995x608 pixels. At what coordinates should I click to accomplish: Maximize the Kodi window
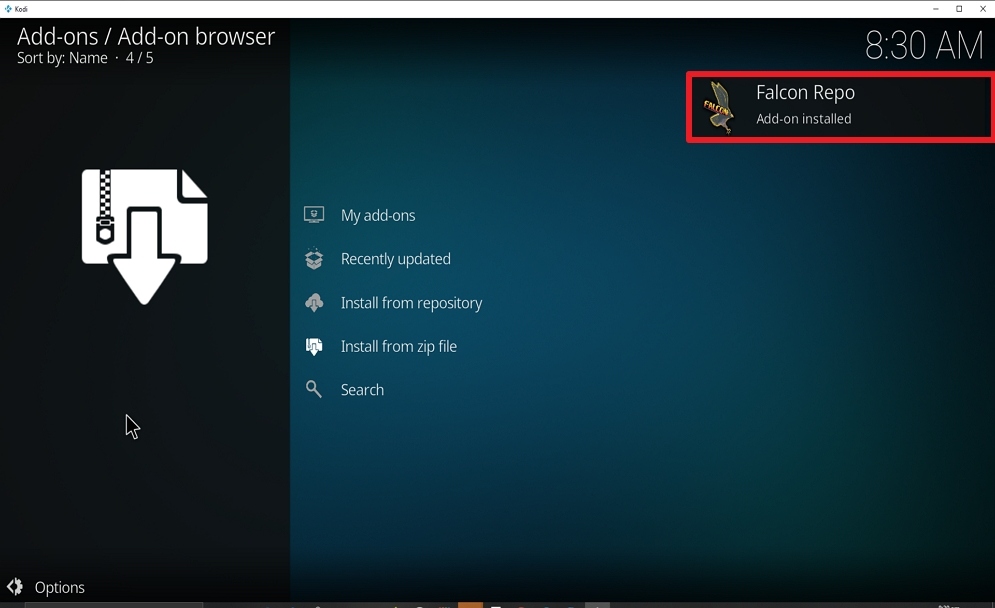(x=959, y=9)
